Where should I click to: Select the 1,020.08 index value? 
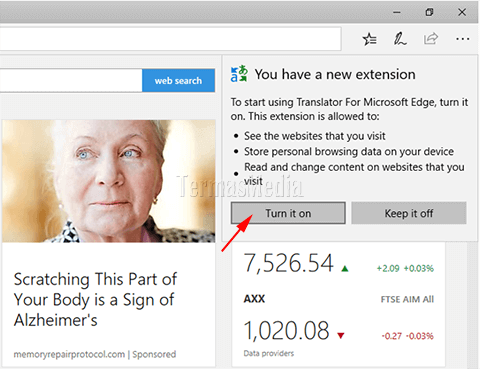(287, 331)
